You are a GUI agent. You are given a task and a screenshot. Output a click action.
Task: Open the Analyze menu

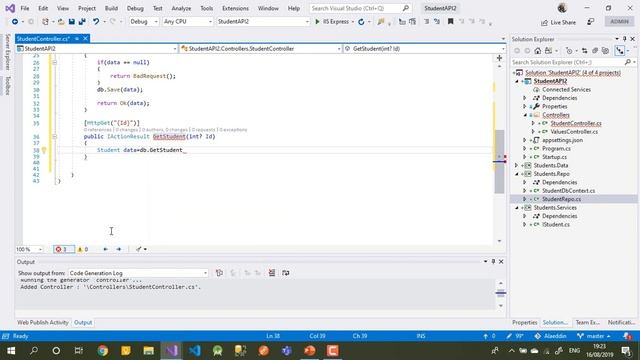click(181, 8)
